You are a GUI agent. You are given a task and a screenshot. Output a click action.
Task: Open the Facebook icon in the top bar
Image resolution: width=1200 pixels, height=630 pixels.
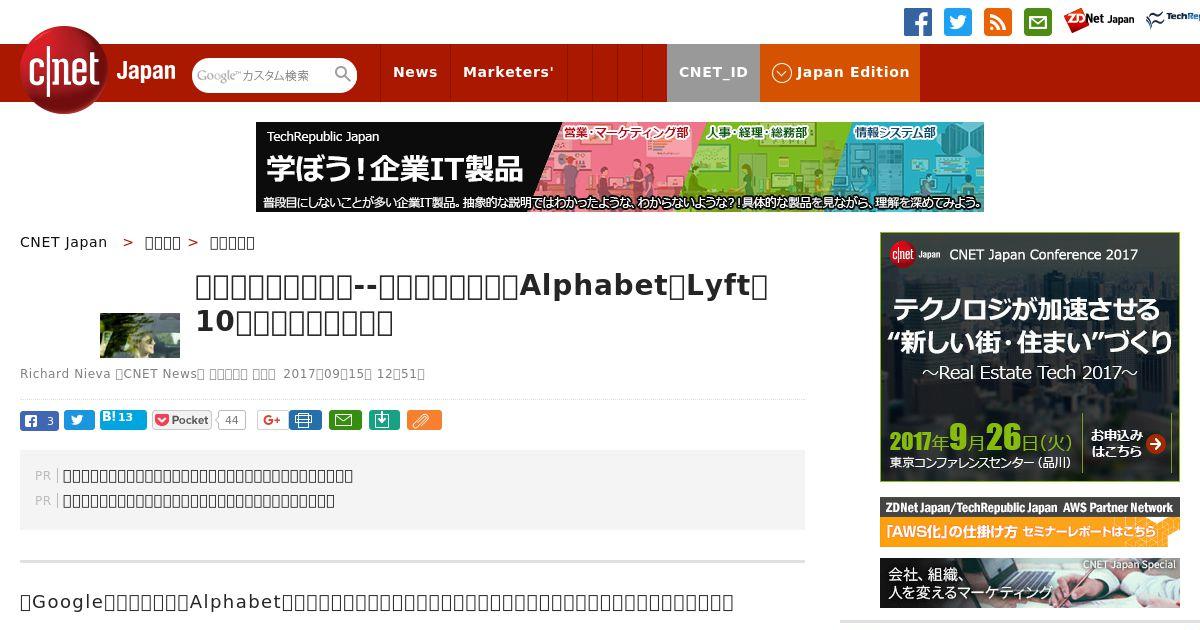click(x=918, y=22)
